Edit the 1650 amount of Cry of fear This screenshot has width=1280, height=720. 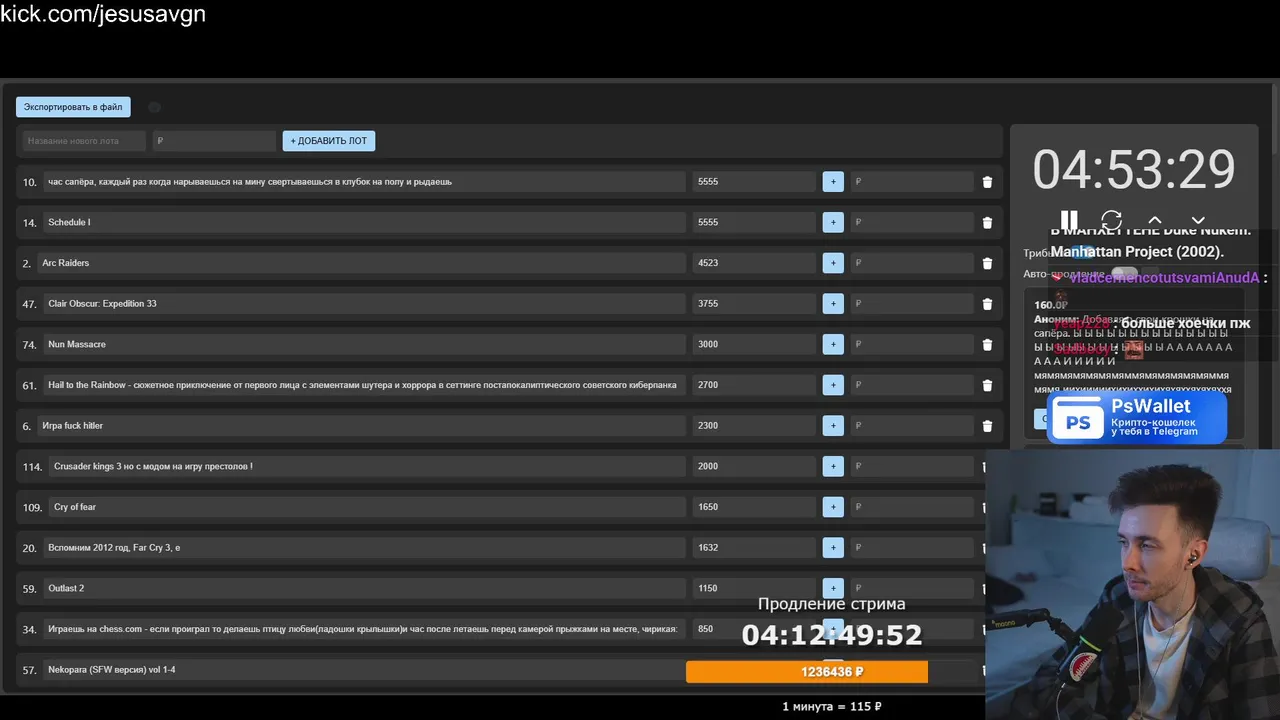click(754, 507)
